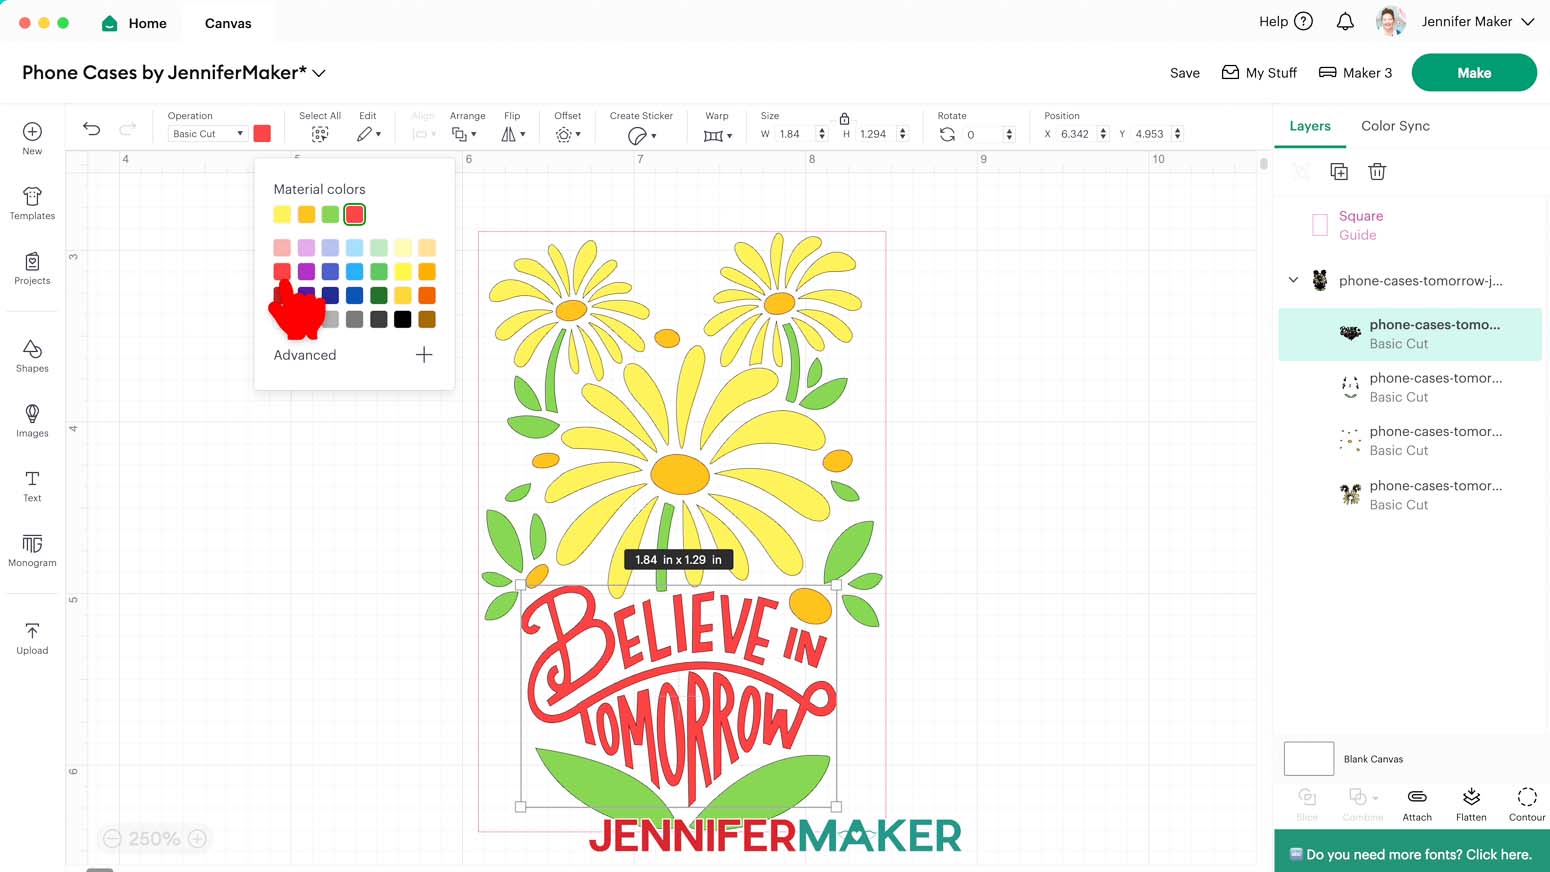This screenshot has width=1550, height=872.
Task: Toggle the size aspect ratio lock
Action: coord(844,118)
